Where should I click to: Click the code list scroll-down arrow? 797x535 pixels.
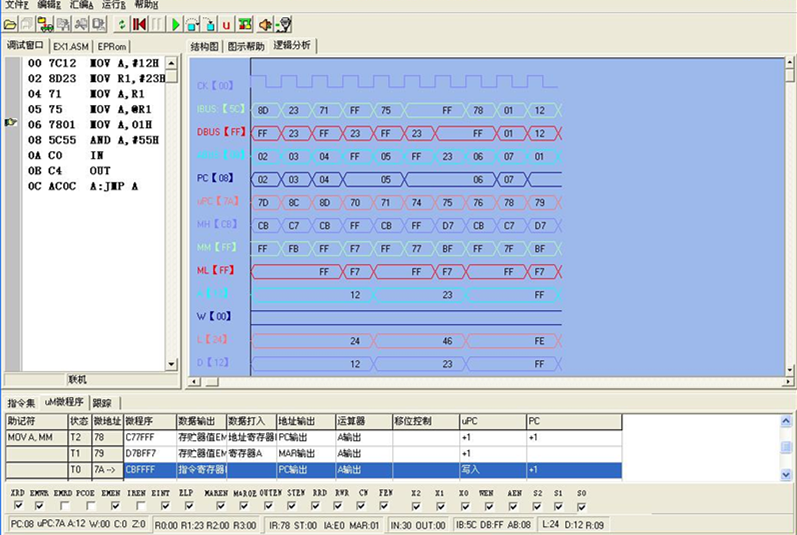[x=171, y=363]
